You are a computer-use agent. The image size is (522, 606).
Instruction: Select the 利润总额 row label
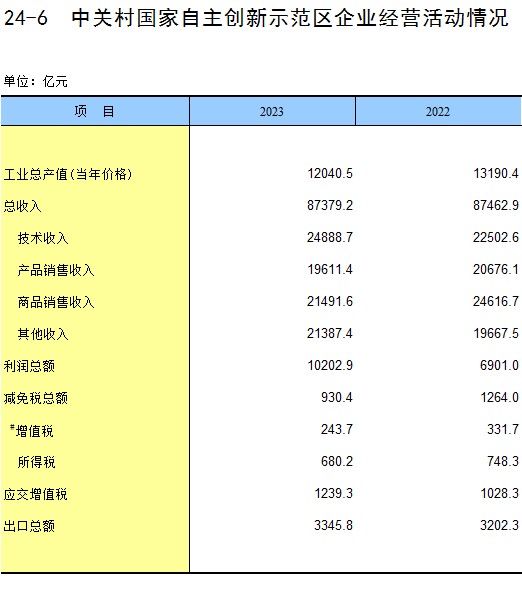pos(29,366)
